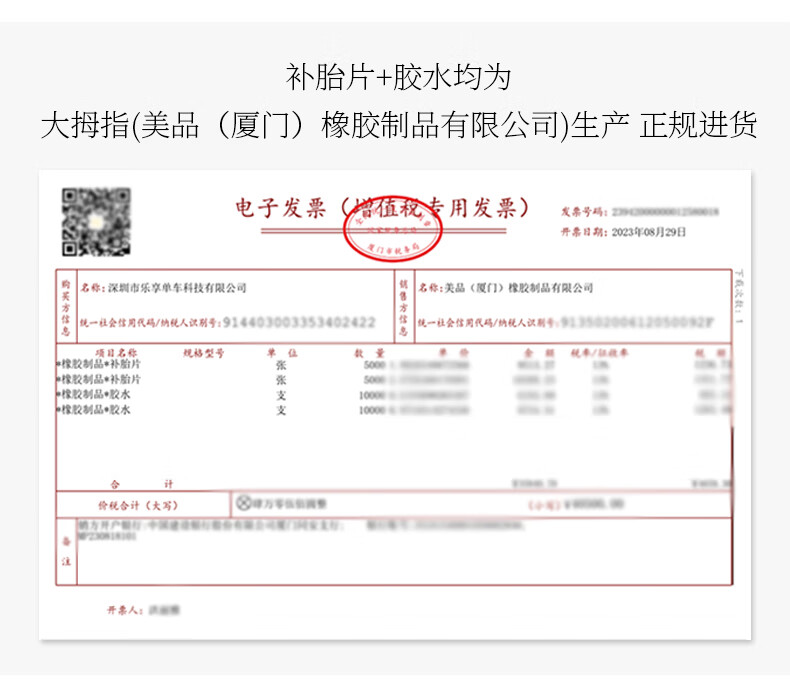Screen dimensions: 790x687
Task: Click the red tax bureau stamp seal
Action: click(392, 229)
